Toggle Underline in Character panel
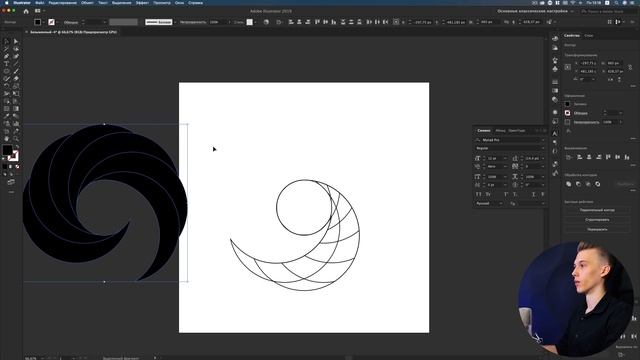The width and height of the screenshot is (640, 360). tap(533, 194)
